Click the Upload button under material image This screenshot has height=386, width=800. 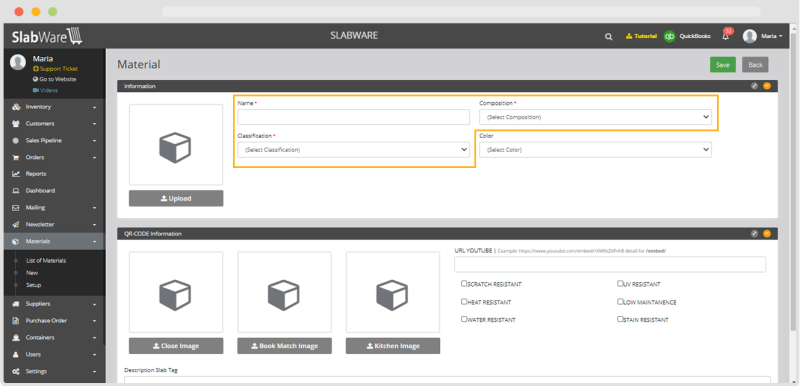176,198
